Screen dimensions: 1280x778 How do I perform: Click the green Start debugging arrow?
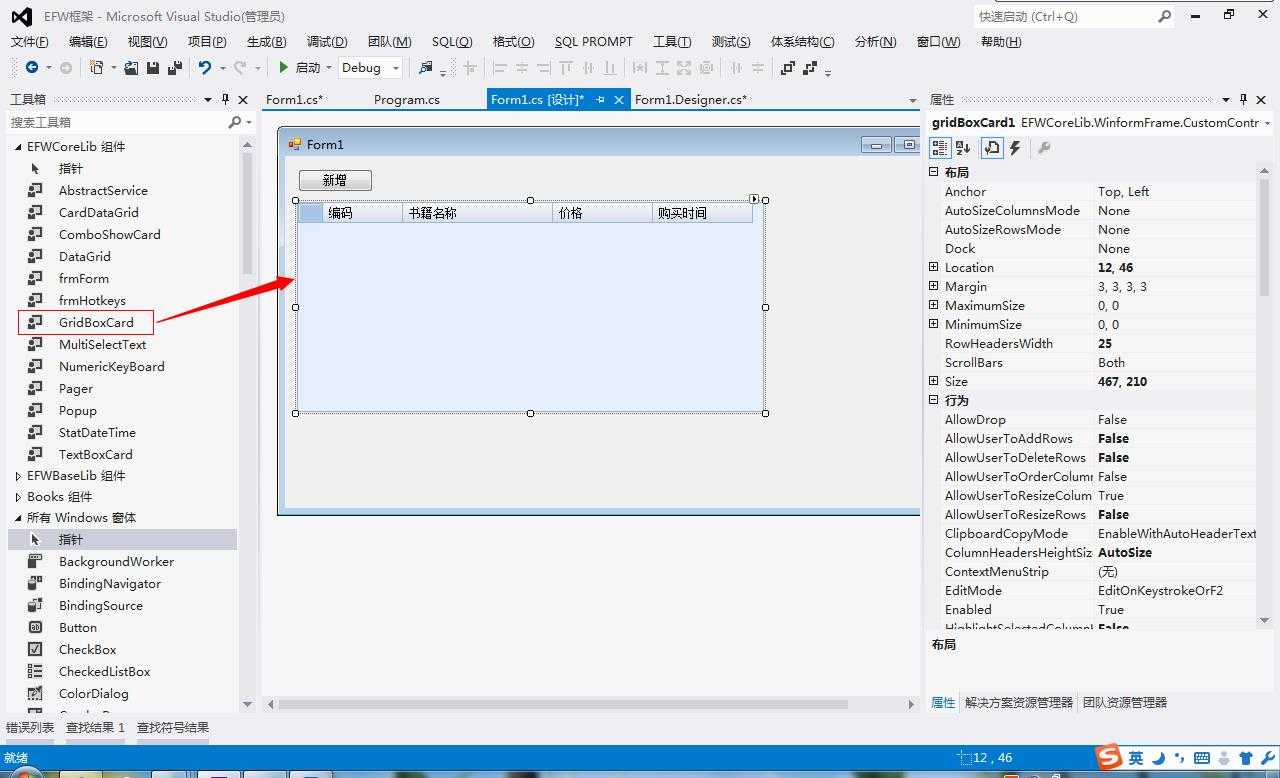(x=284, y=68)
